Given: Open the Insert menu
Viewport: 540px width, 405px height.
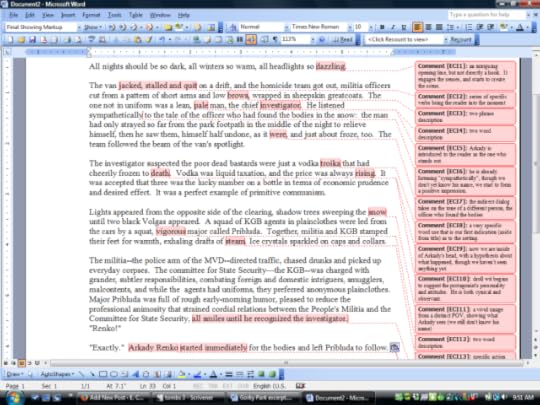Looking at the screenshot, I should 68,15.
